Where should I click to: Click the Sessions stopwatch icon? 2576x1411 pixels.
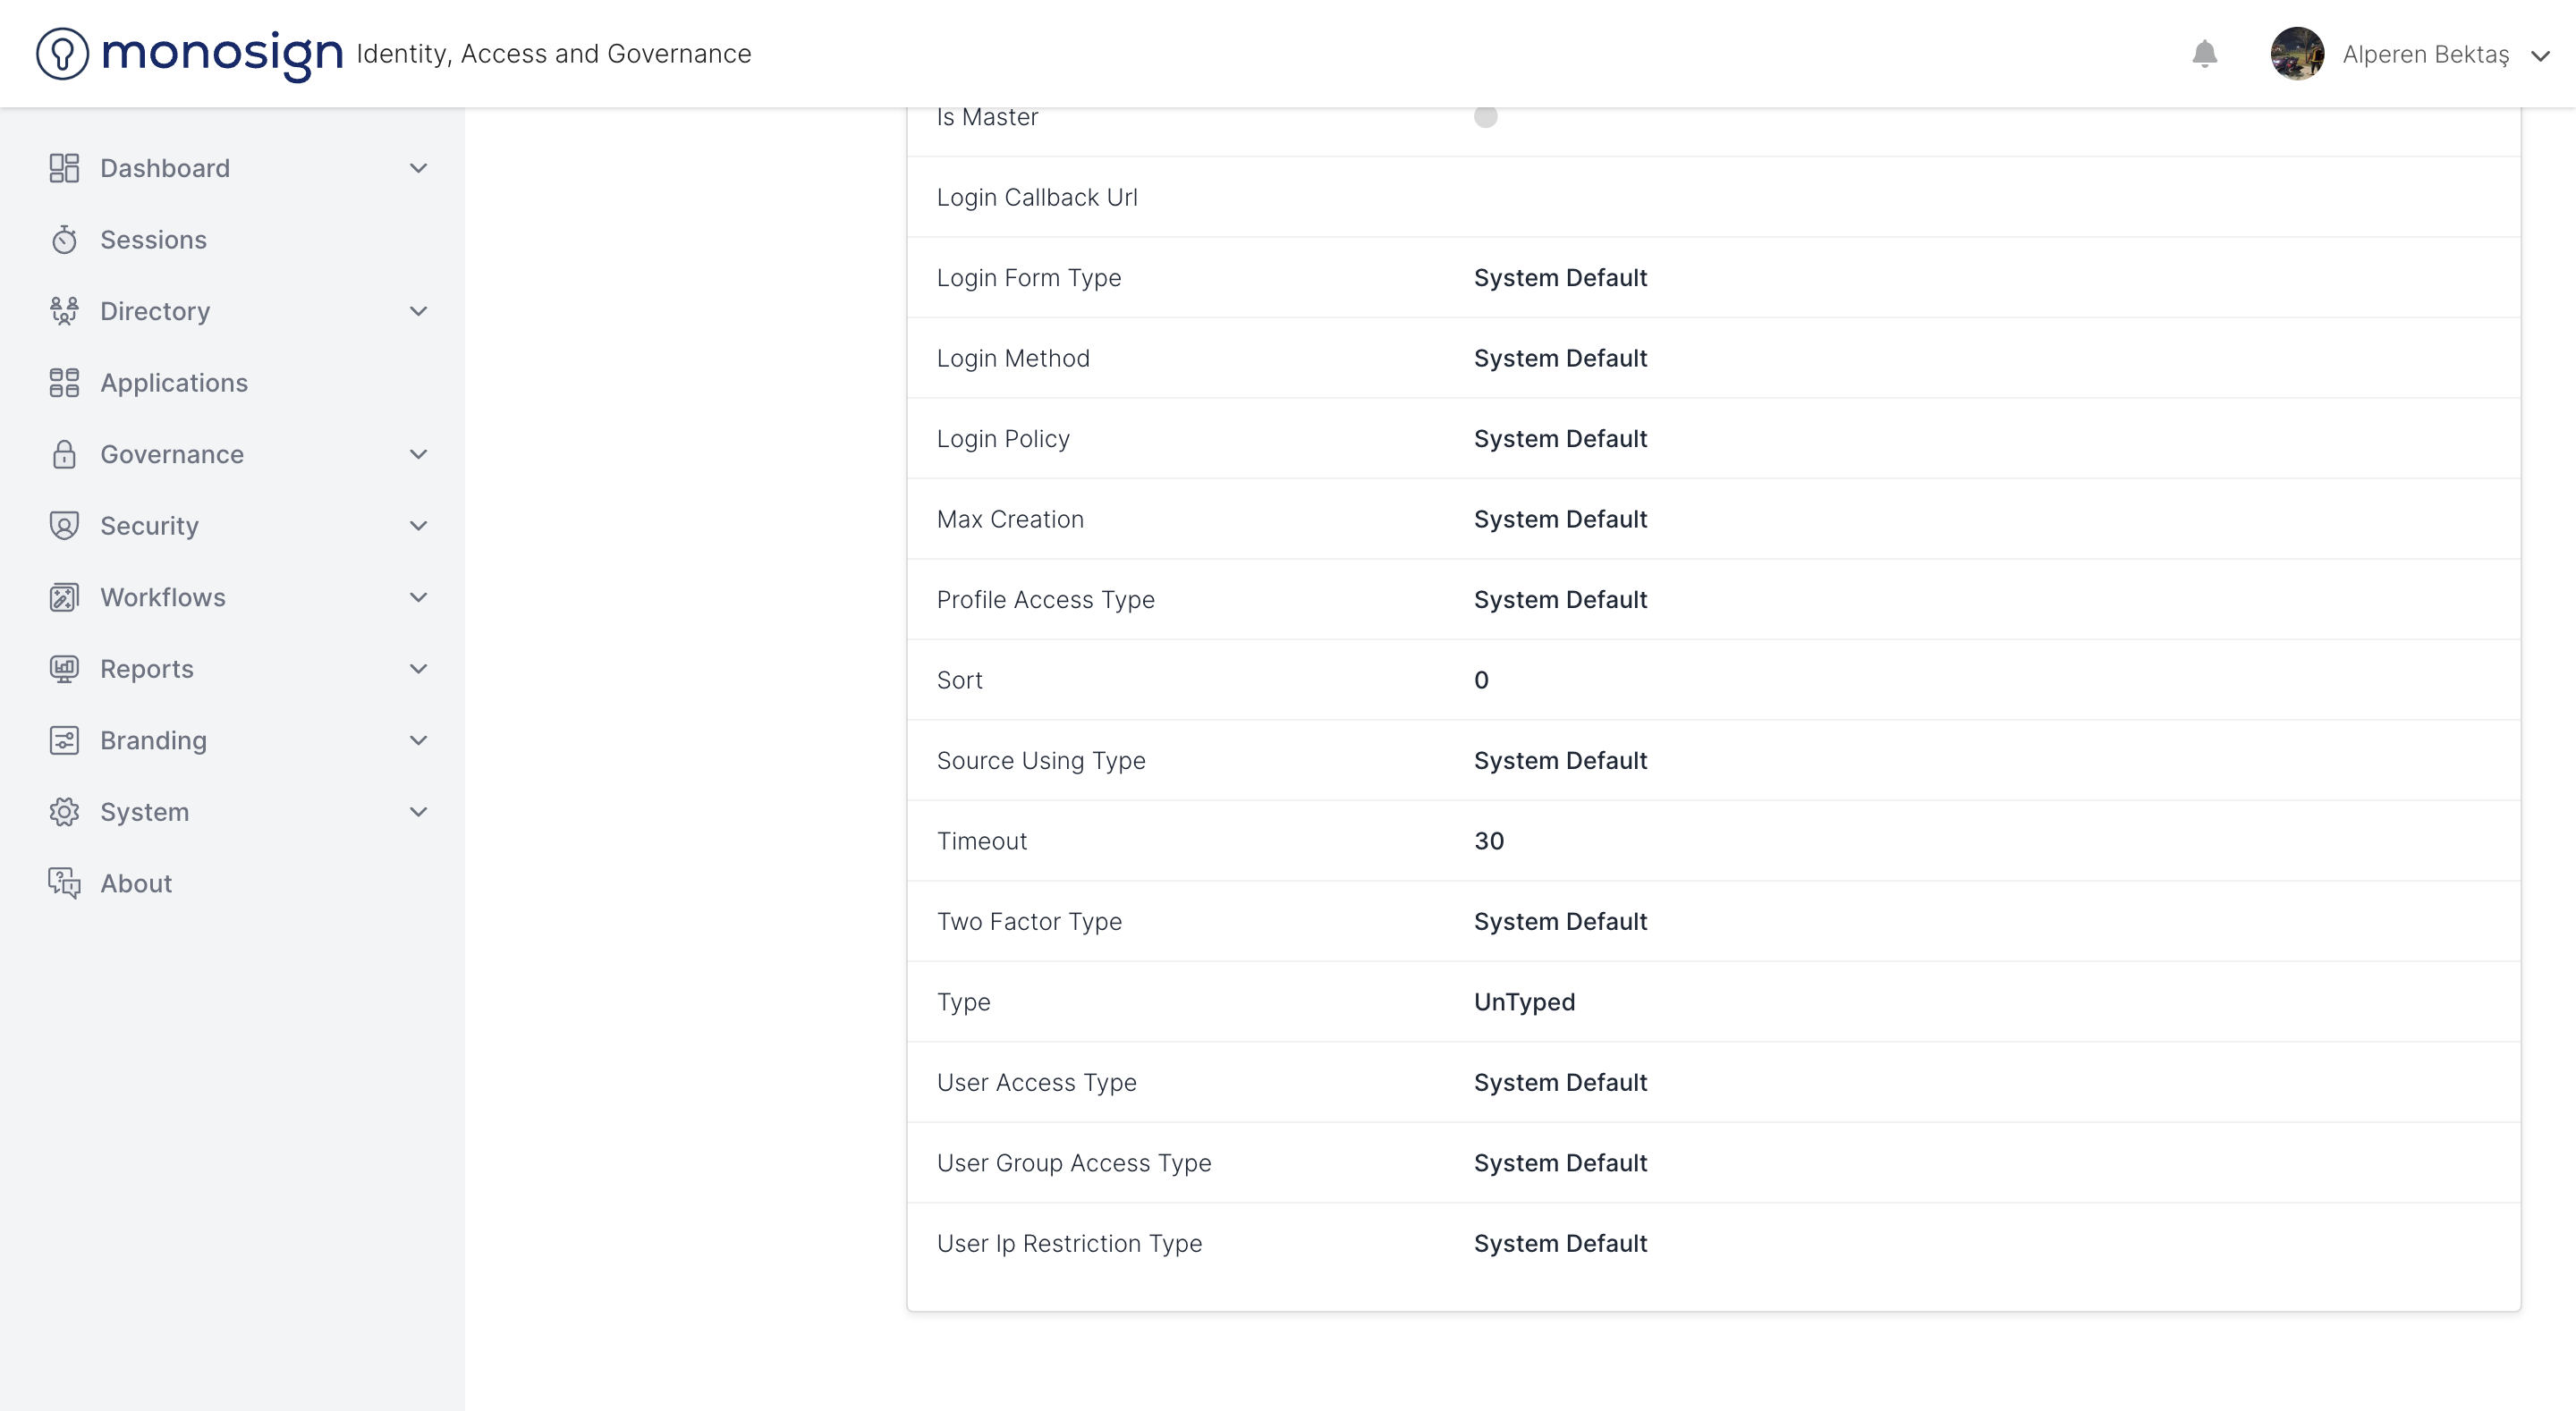[64, 240]
